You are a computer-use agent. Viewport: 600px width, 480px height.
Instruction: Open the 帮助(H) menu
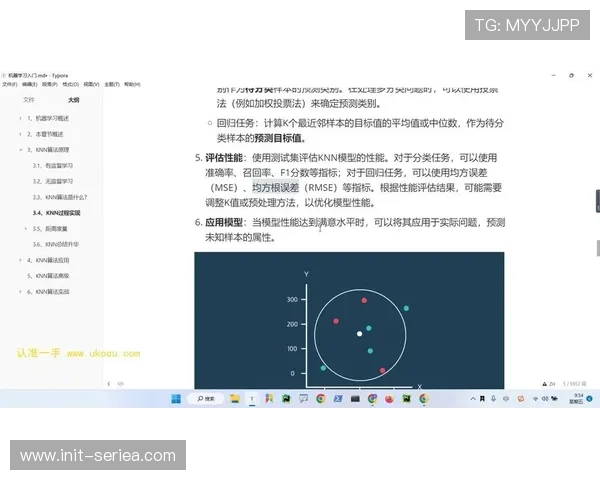tap(132, 84)
